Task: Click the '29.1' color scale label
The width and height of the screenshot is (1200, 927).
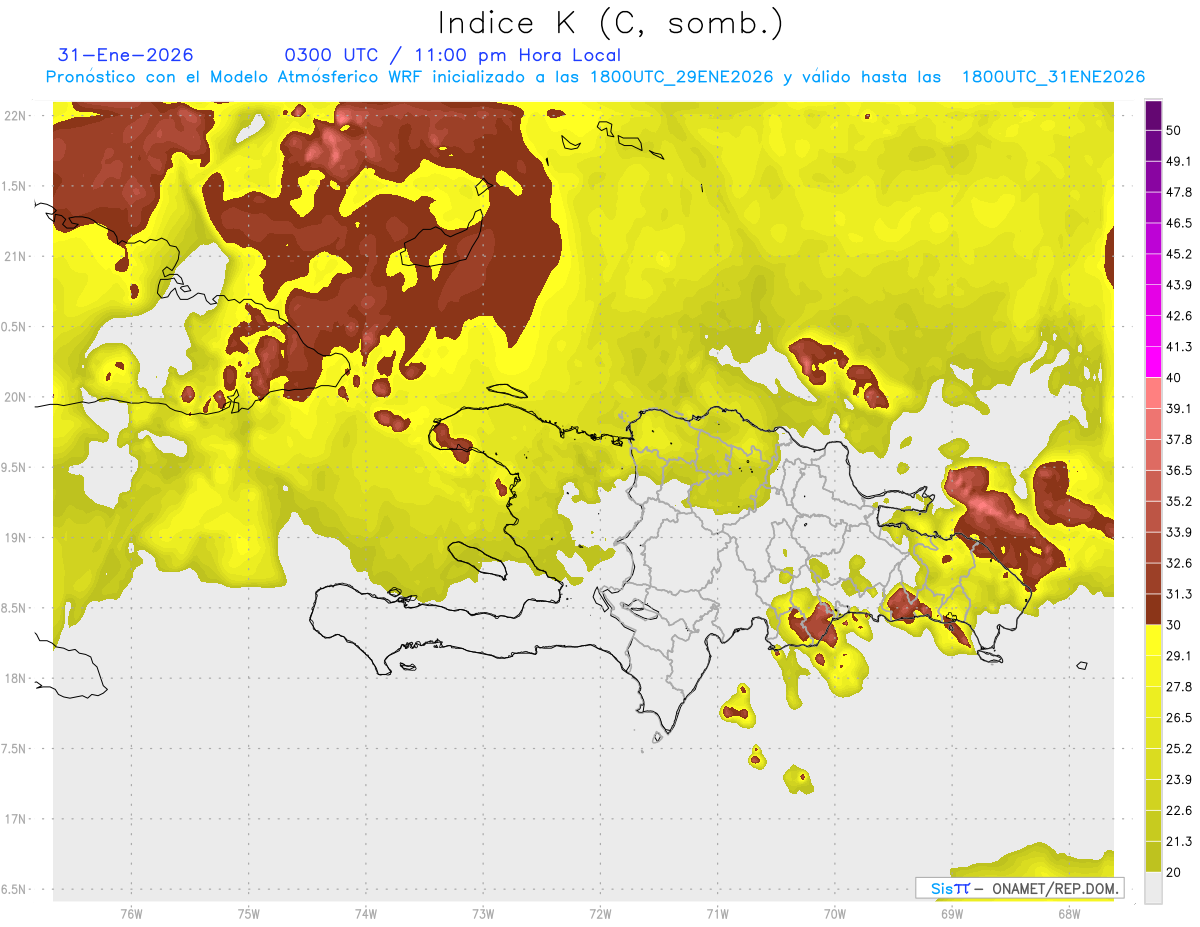Action: 1179,656
